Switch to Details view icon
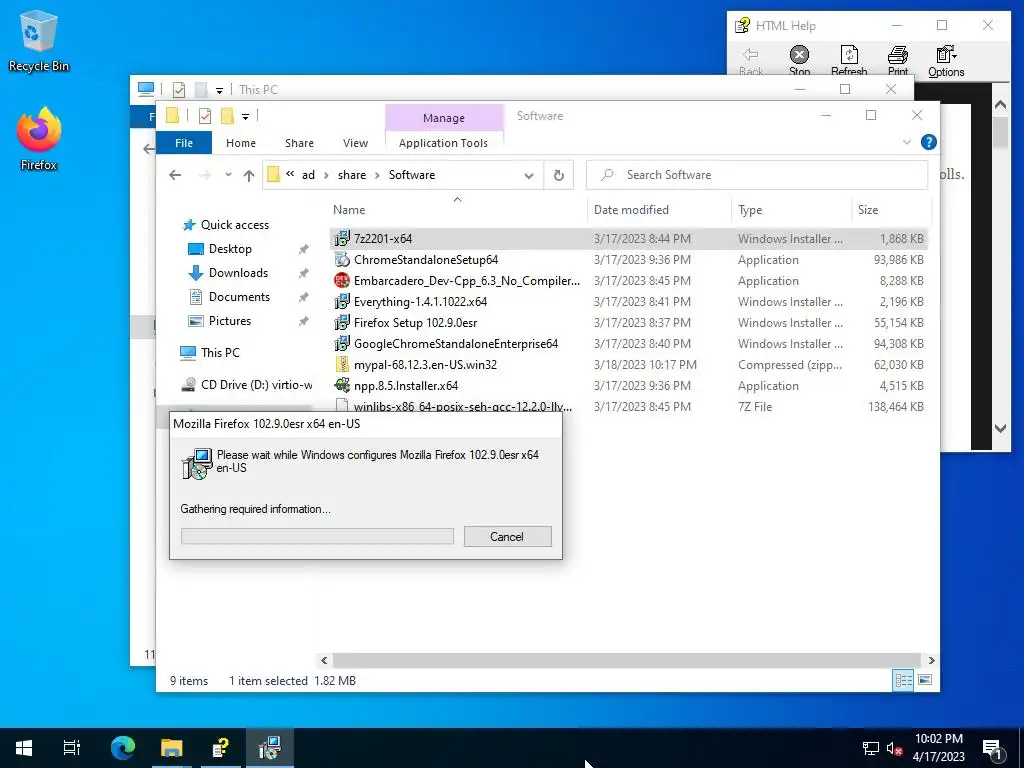 (x=903, y=680)
